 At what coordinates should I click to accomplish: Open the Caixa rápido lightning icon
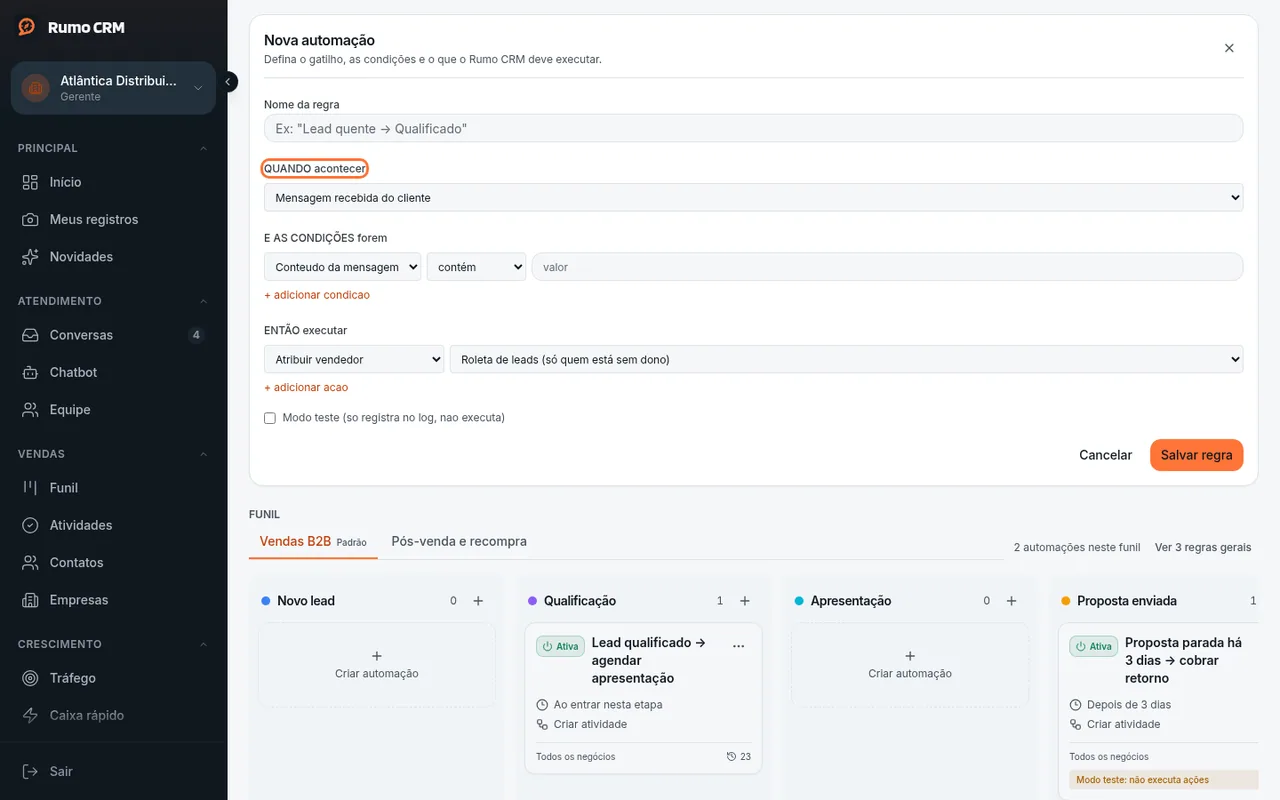coord(31,715)
